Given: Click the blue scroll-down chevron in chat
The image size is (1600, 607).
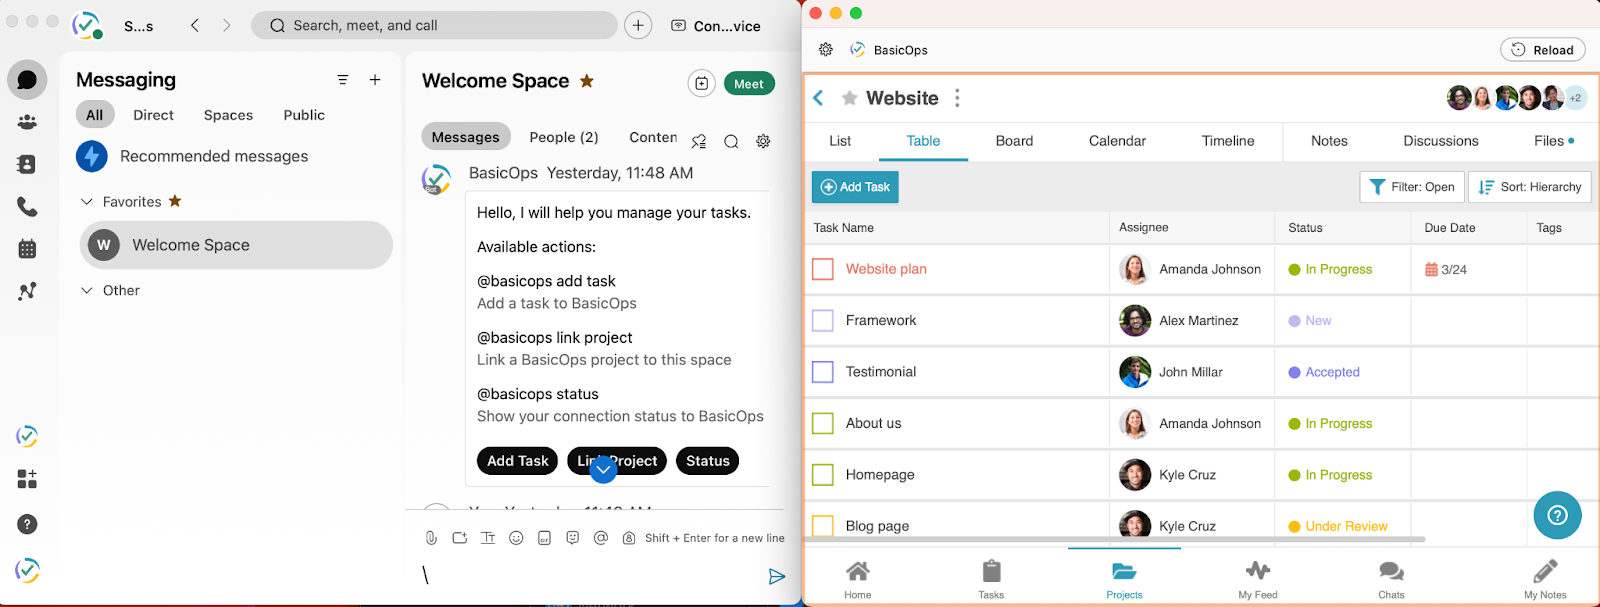Looking at the screenshot, I should (603, 469).
